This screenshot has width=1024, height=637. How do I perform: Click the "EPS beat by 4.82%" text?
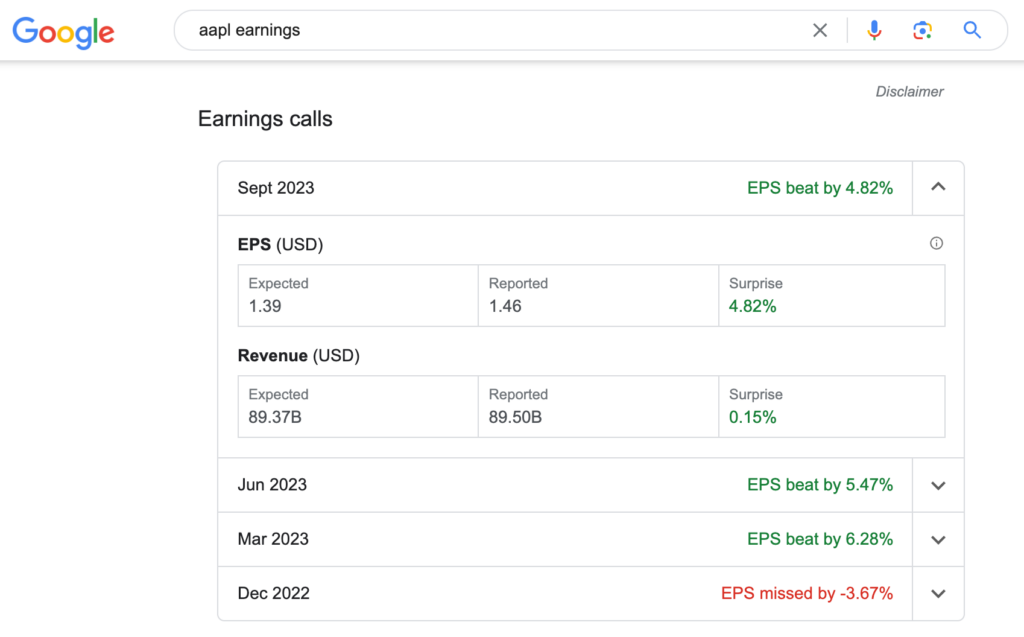click(x=820, y=188)
